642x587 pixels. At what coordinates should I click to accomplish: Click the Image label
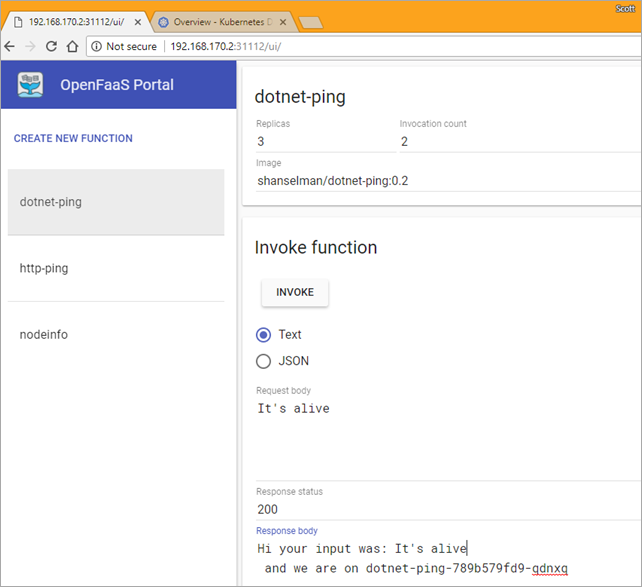coord(269,163)
